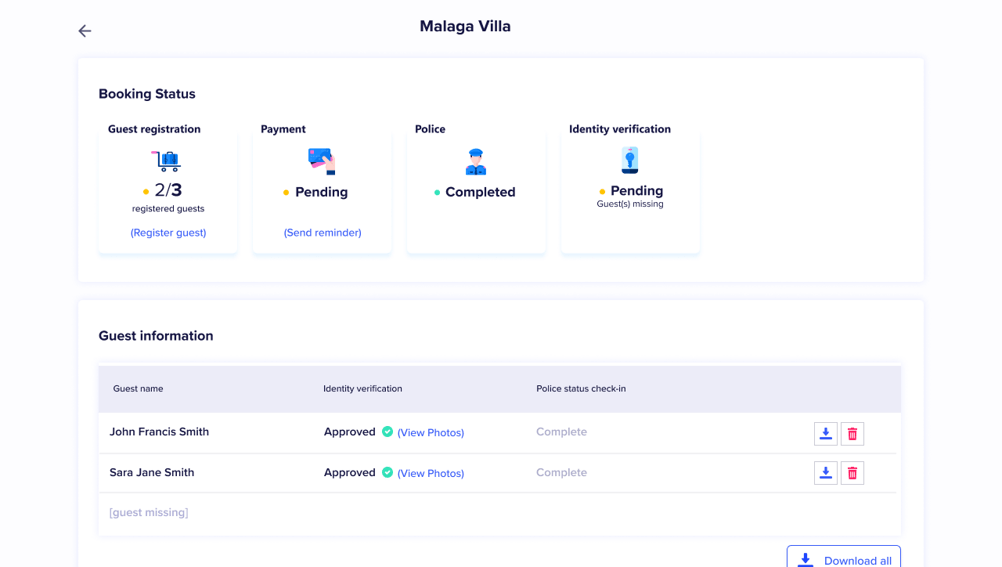Download Sara Jane Smith's guest data

(x=825, y=473)
